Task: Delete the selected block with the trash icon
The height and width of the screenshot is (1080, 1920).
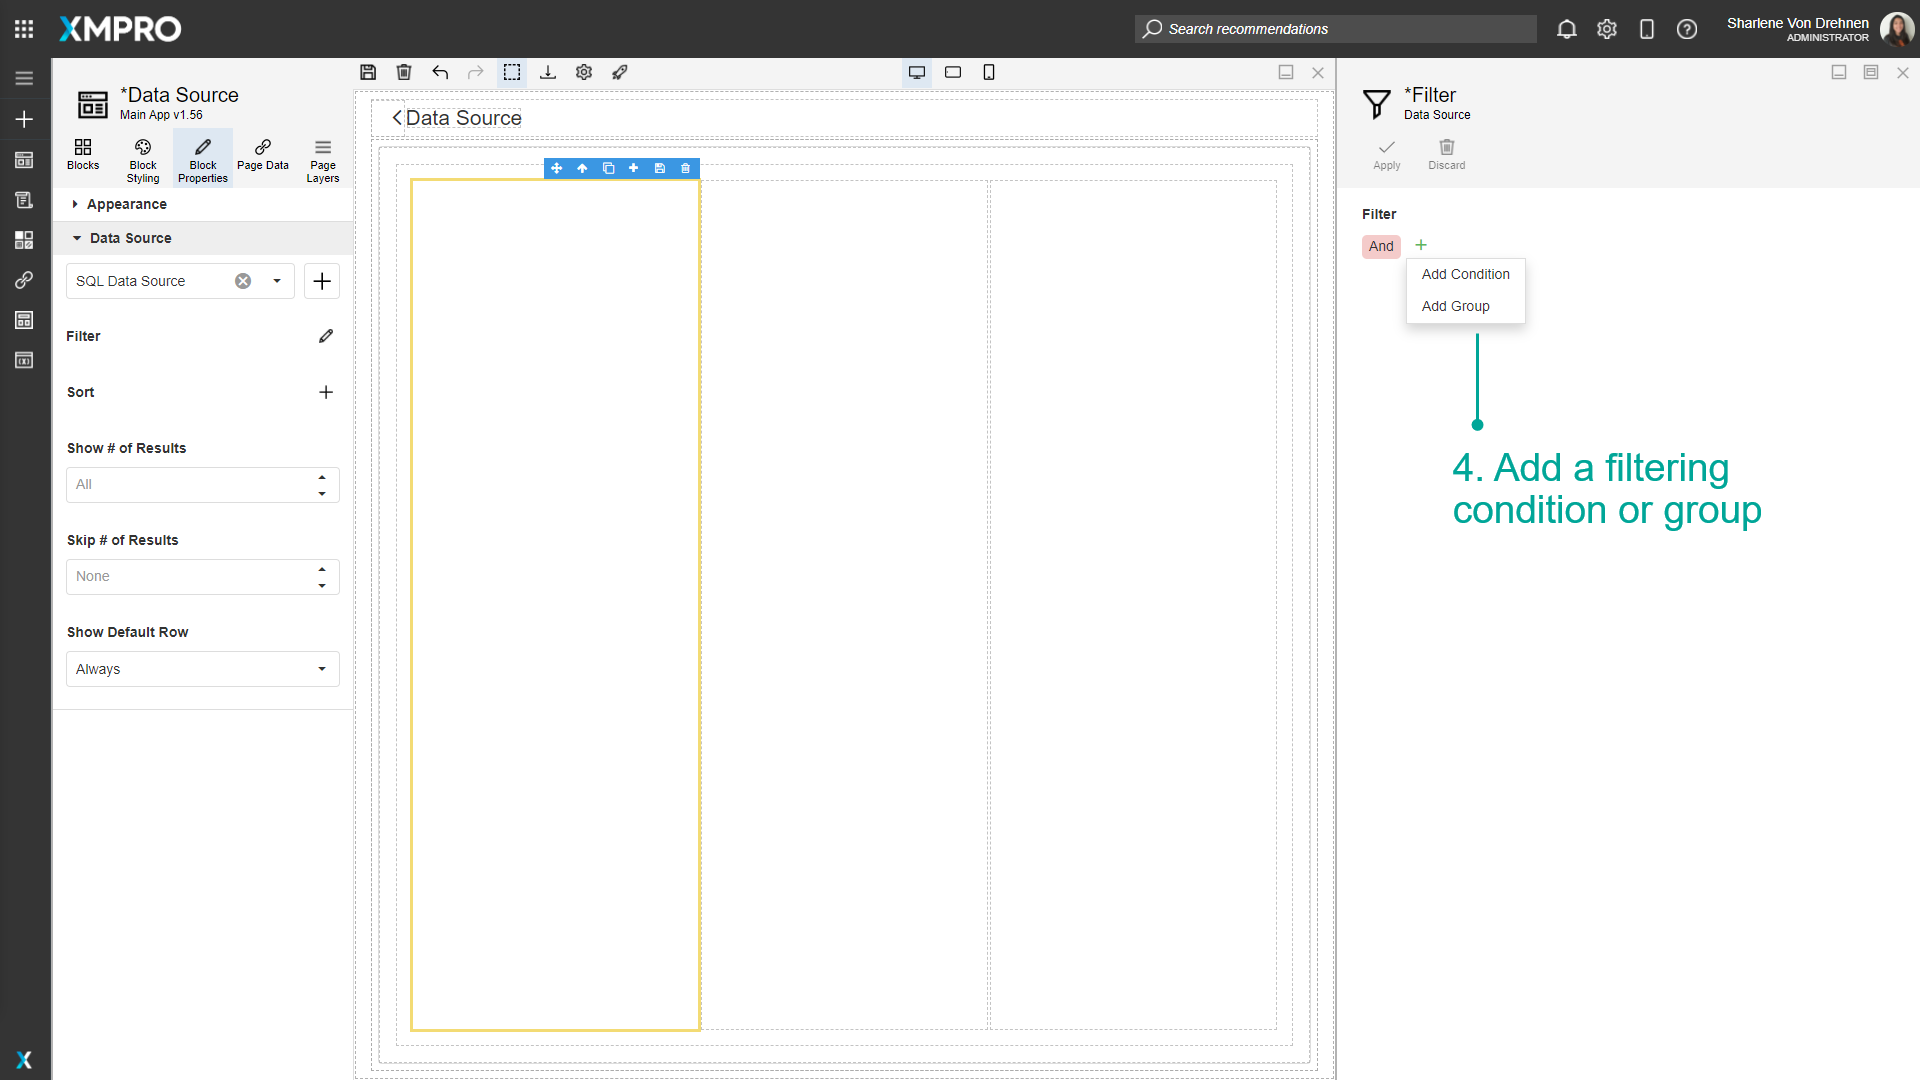Action: (685, 168)
